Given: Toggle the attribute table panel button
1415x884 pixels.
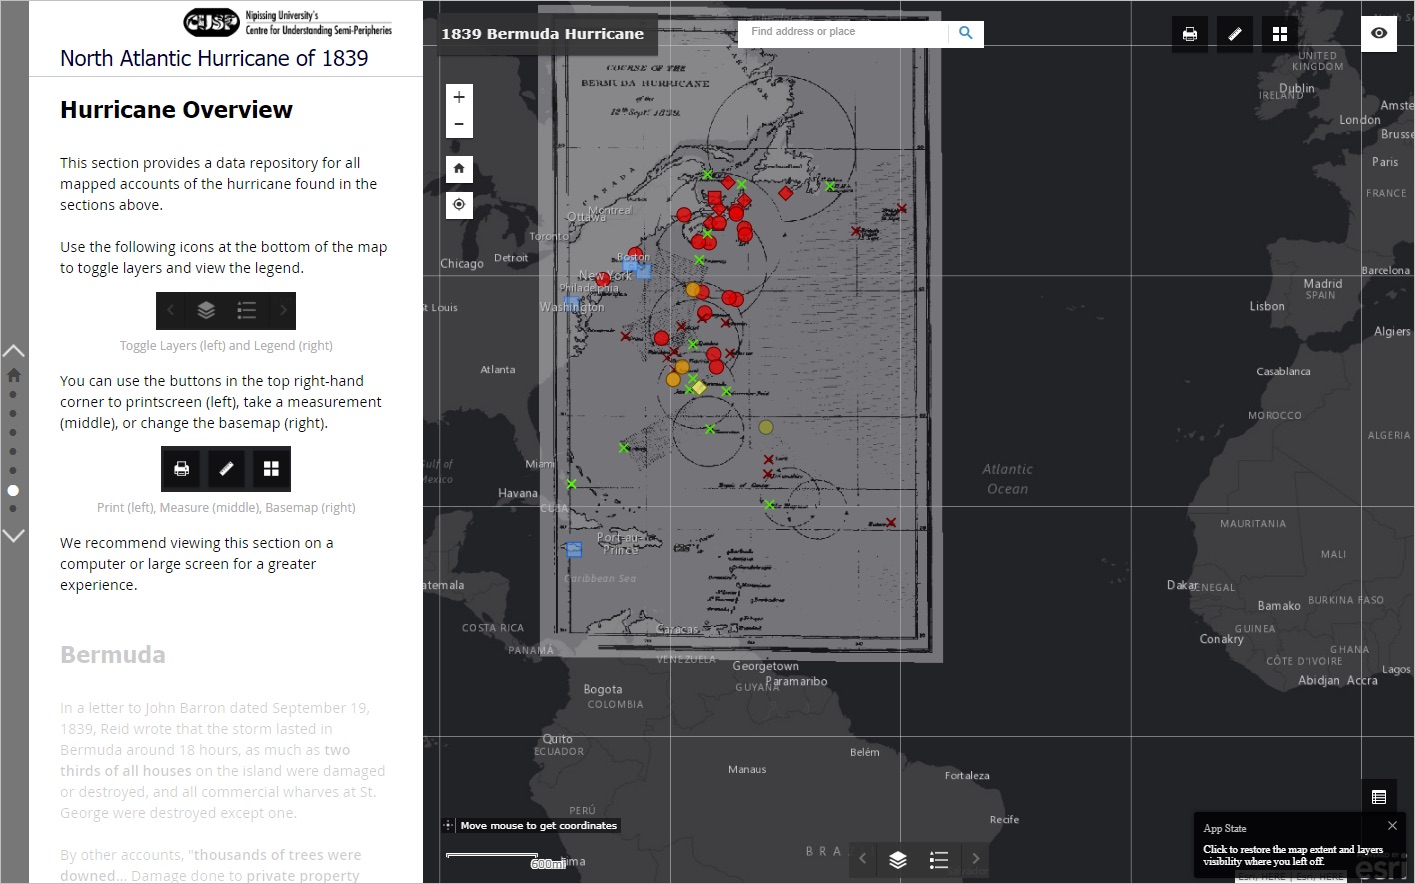Looking at the screenshot, I should click(x=1379, y=797).
